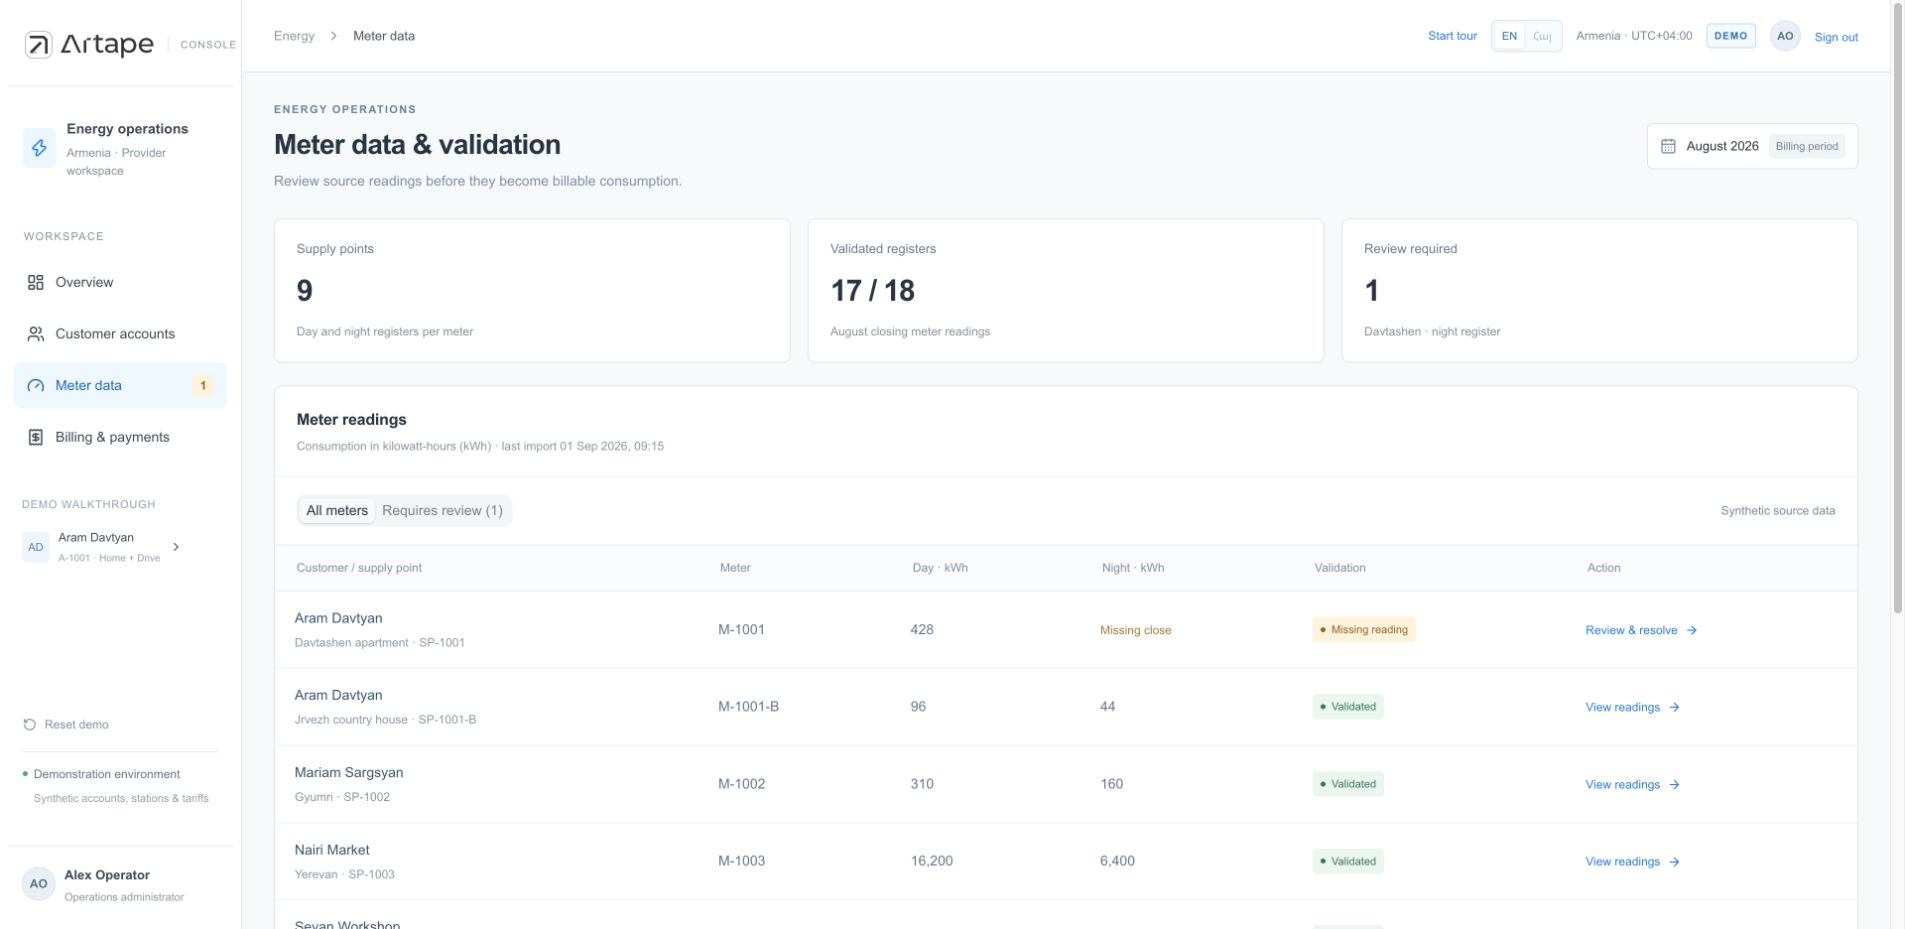Open Customer accounts in the sidebar
This screenshot has height=929, width=1905.
click(x=120, y=334)
